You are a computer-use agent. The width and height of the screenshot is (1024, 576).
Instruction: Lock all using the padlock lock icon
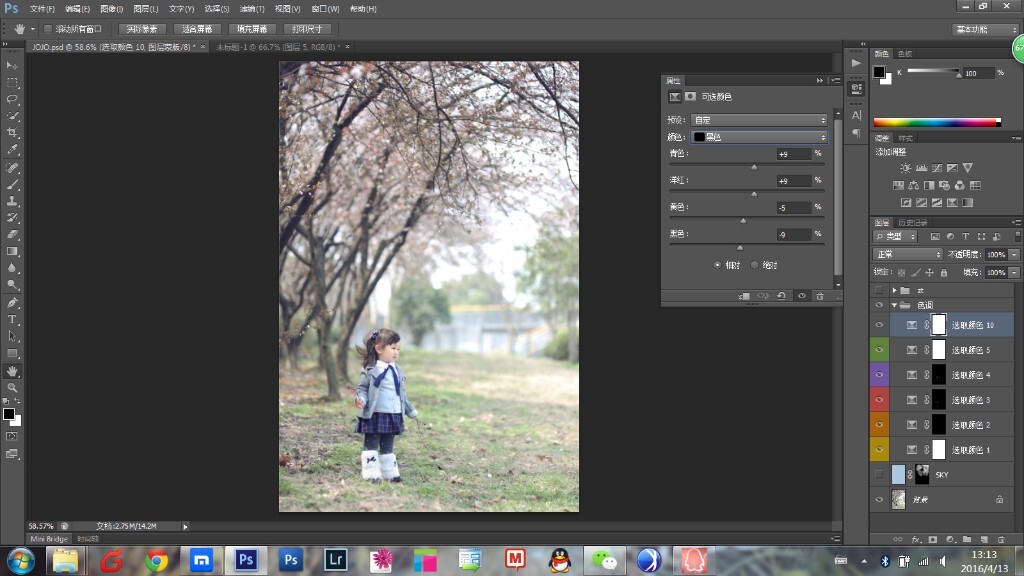click(x=944, y=272)
